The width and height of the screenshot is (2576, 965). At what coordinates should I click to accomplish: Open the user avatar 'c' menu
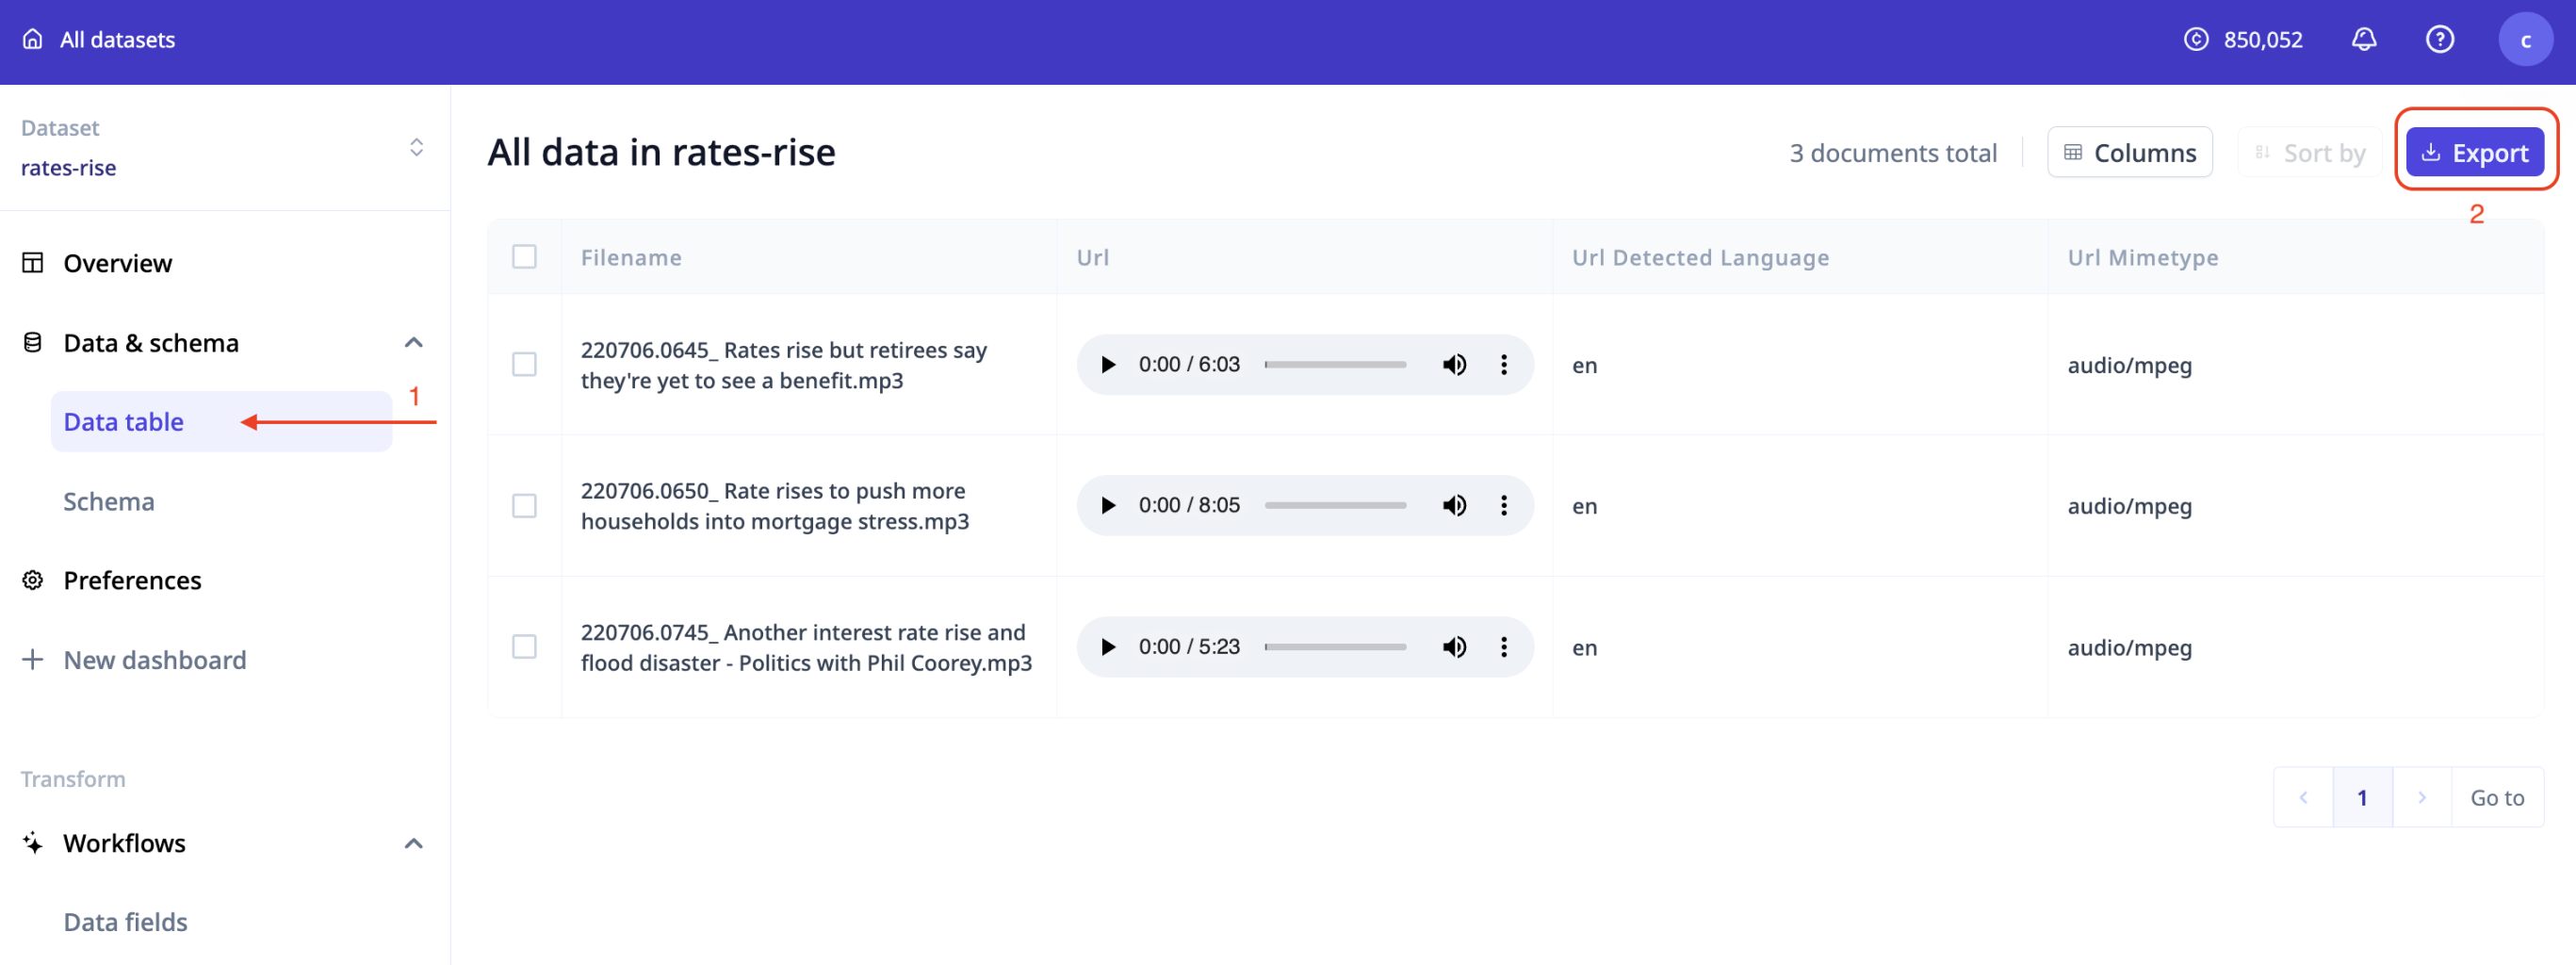pyautogui.click(x=2526, y=39)
